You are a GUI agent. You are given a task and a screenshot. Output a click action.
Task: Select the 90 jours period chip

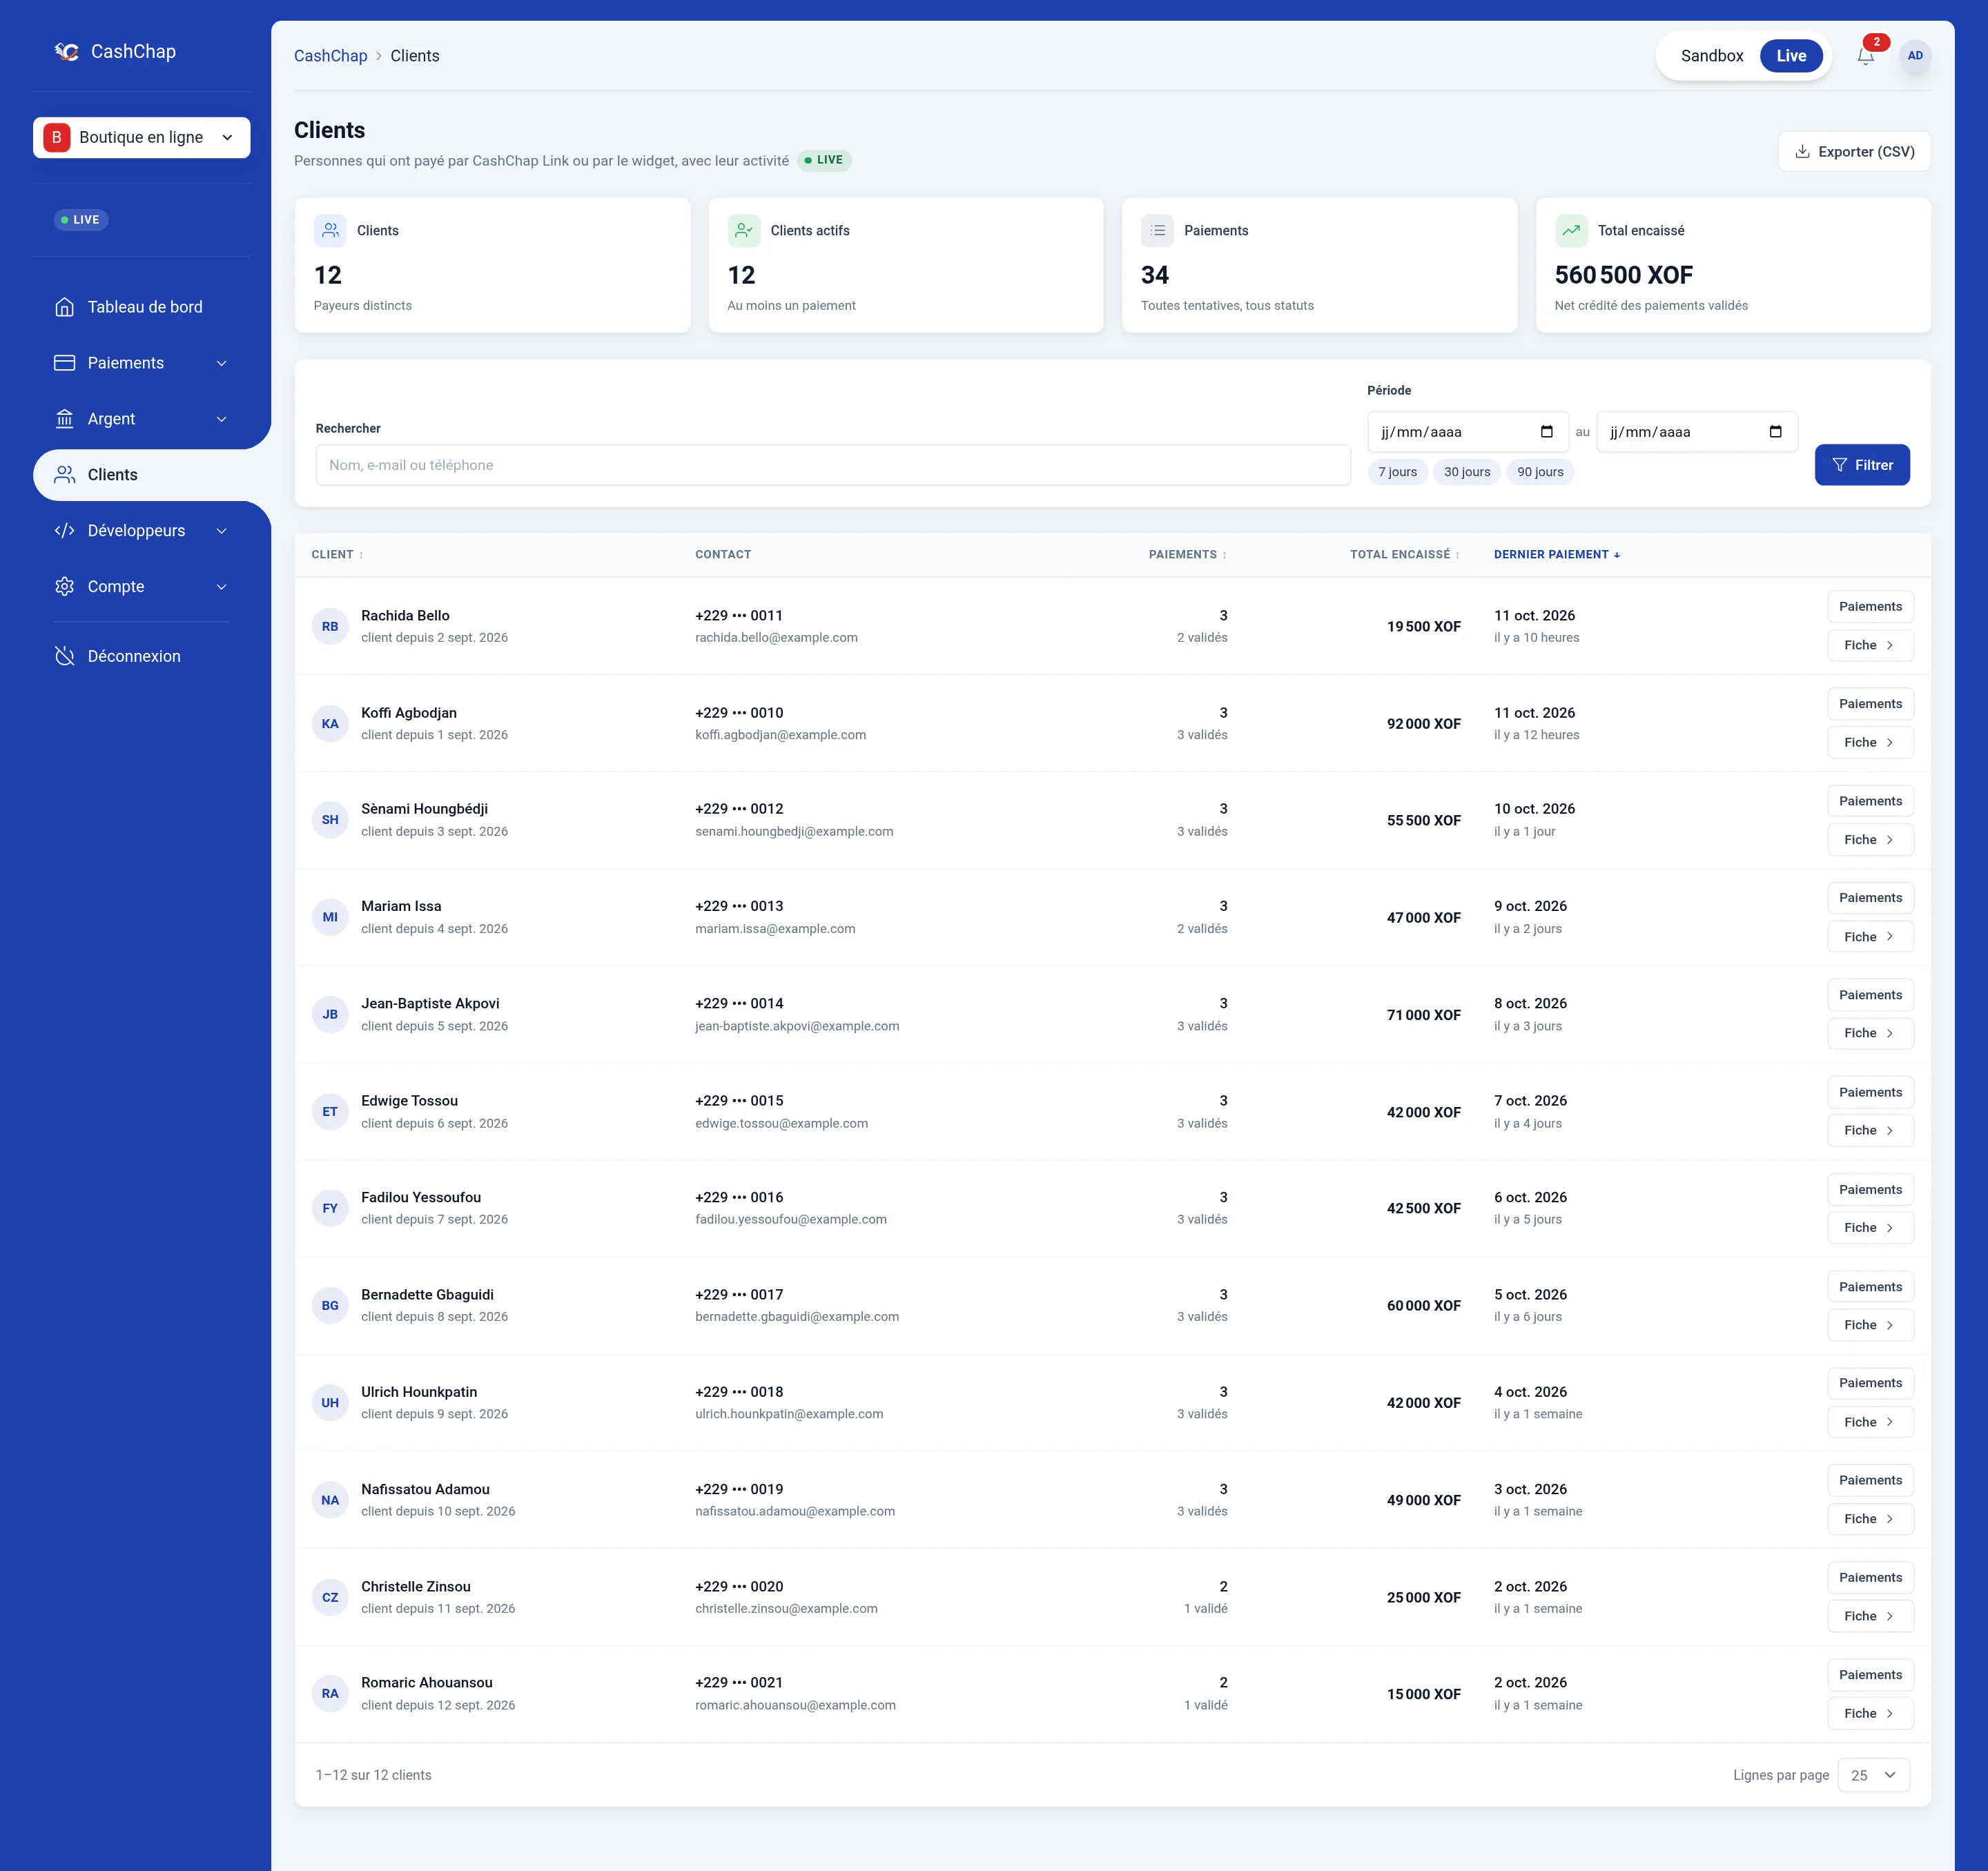1540,472
